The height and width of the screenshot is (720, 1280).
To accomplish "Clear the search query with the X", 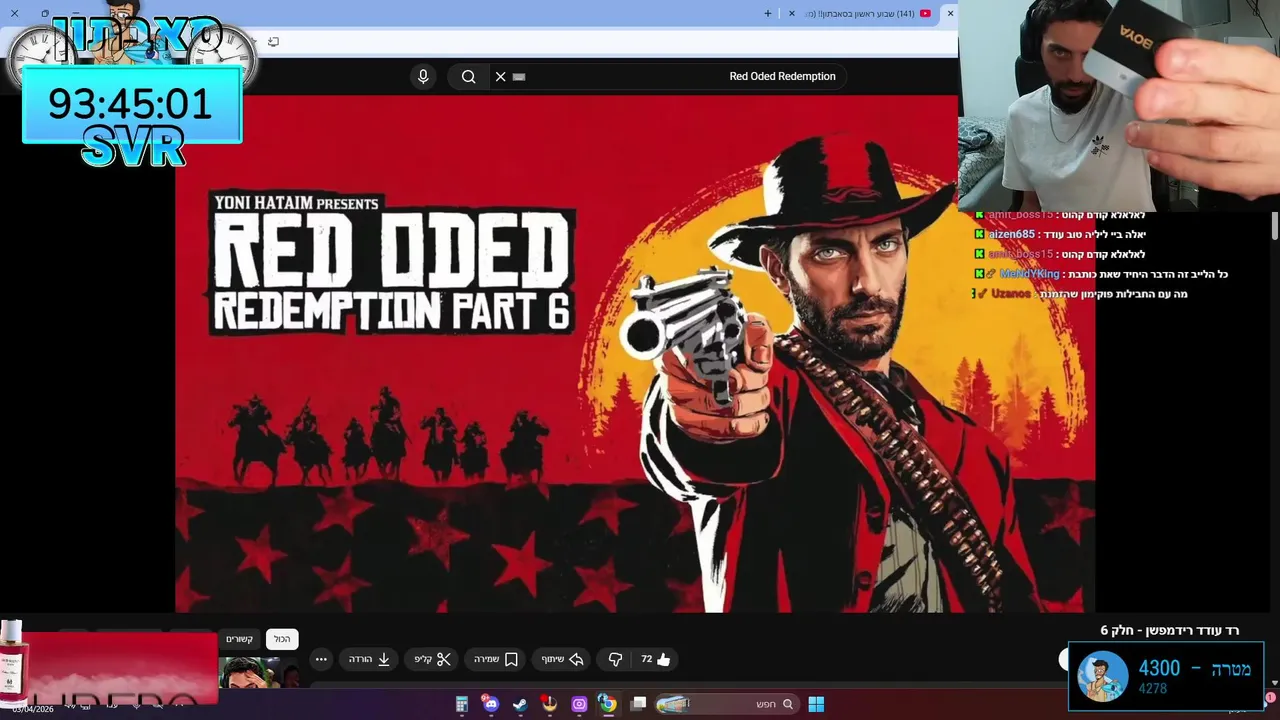I will [501, 76].
